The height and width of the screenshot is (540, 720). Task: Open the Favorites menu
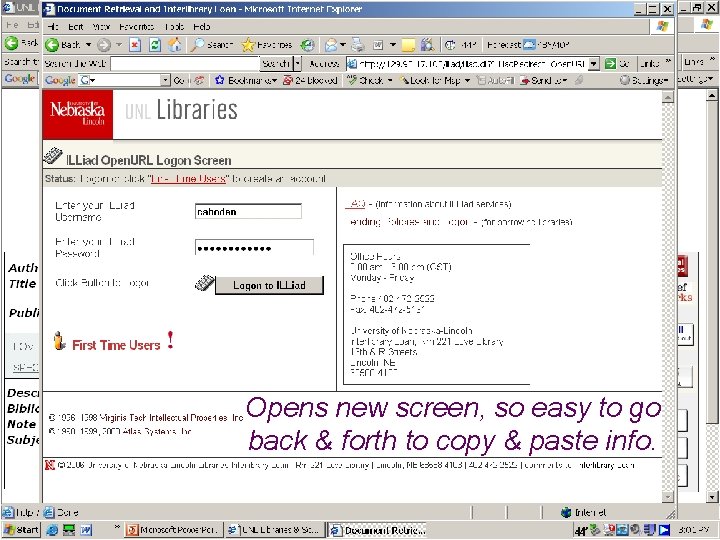tap(136, 27)
